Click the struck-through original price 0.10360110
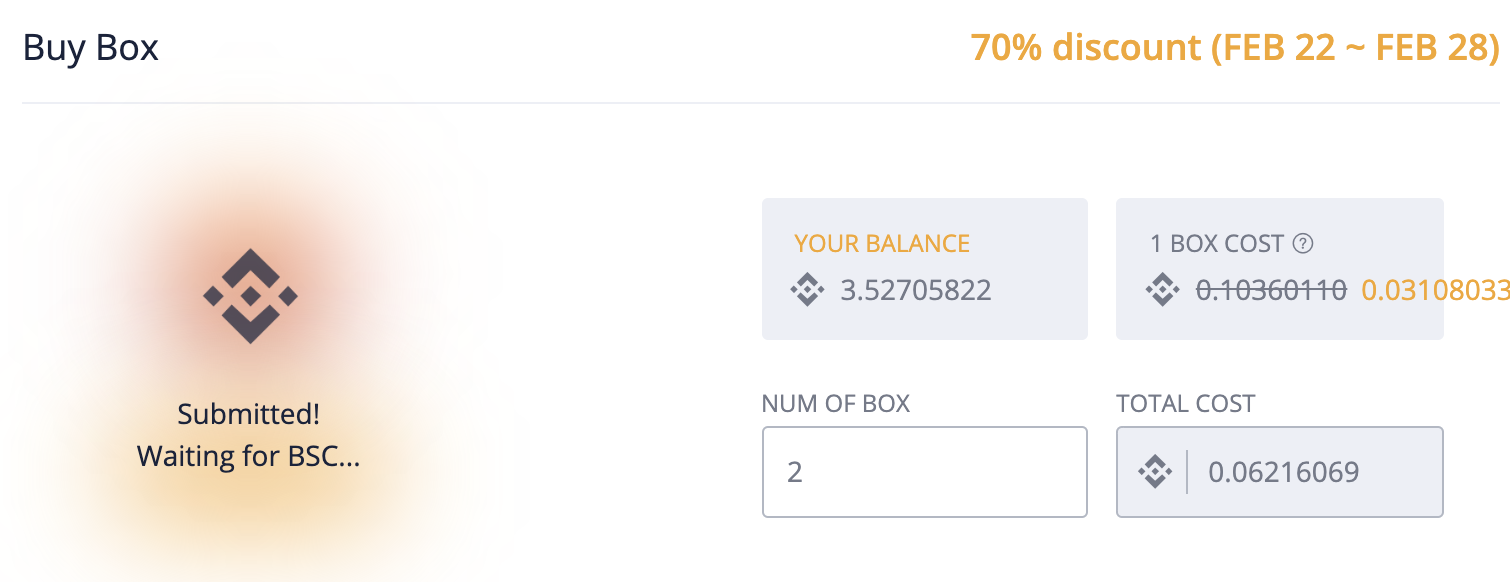Viewport: 1510px width, 582px height. [x=1272, y=291]
